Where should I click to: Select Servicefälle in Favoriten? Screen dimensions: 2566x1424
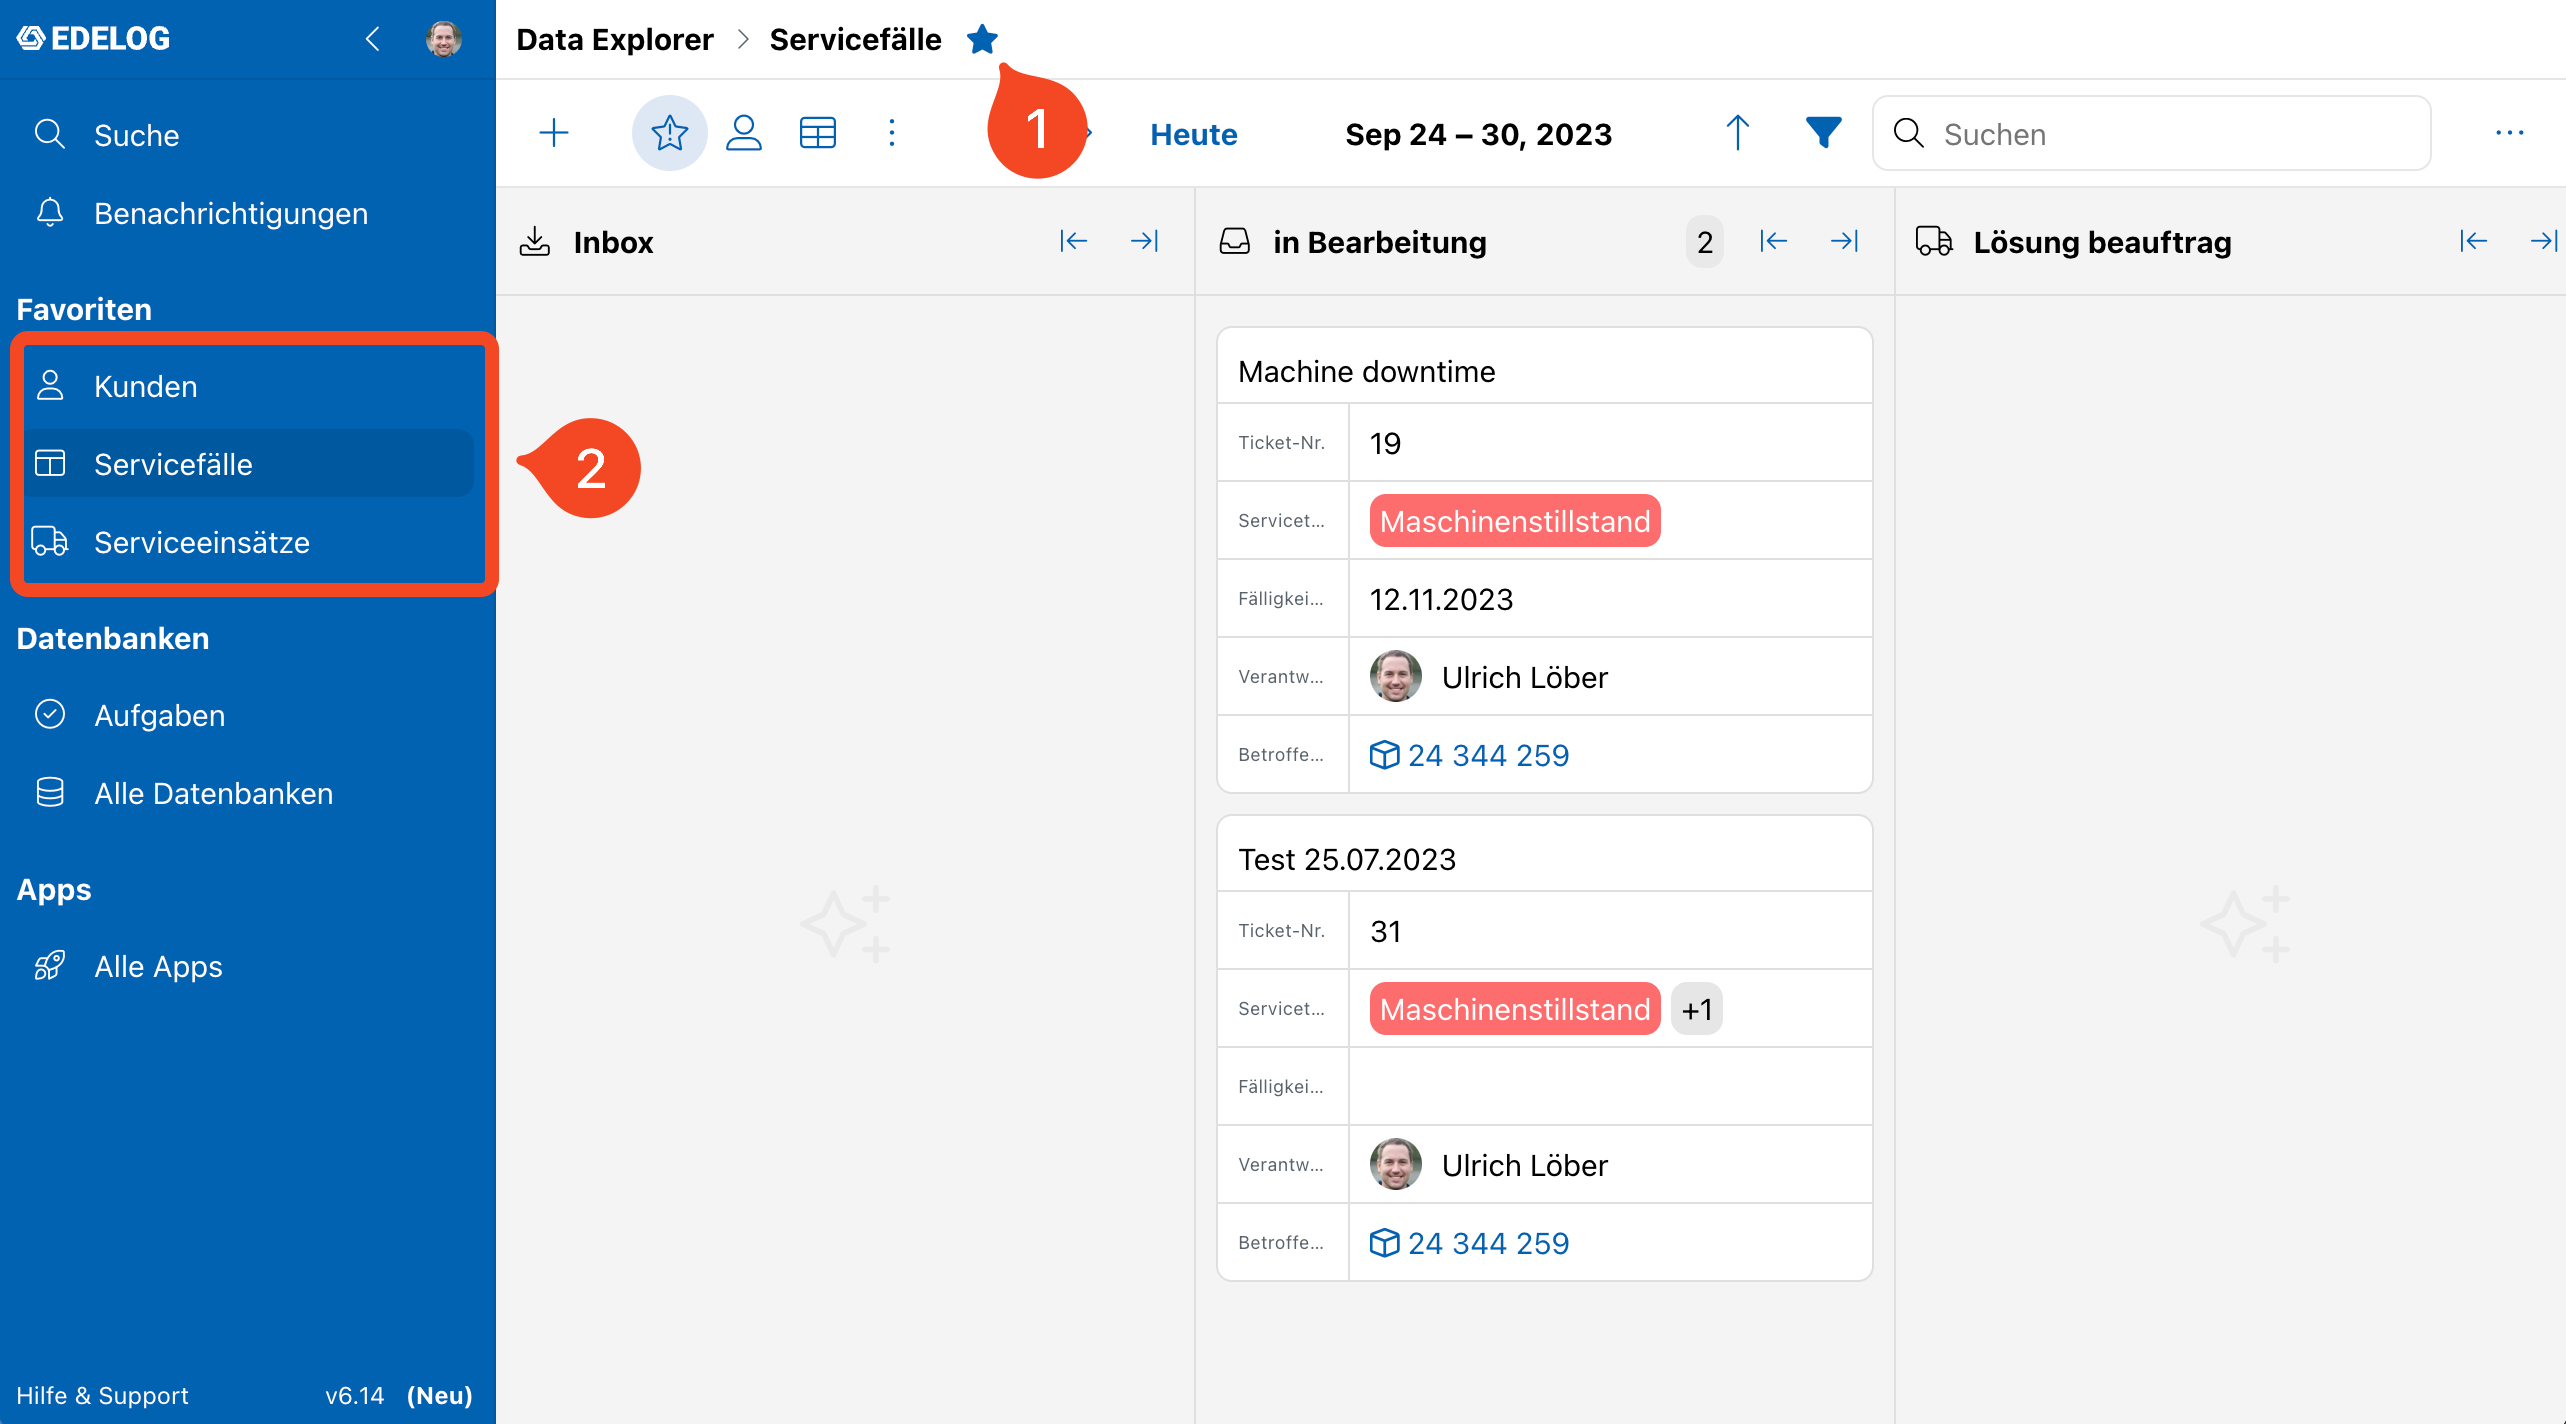click(248, 464)
